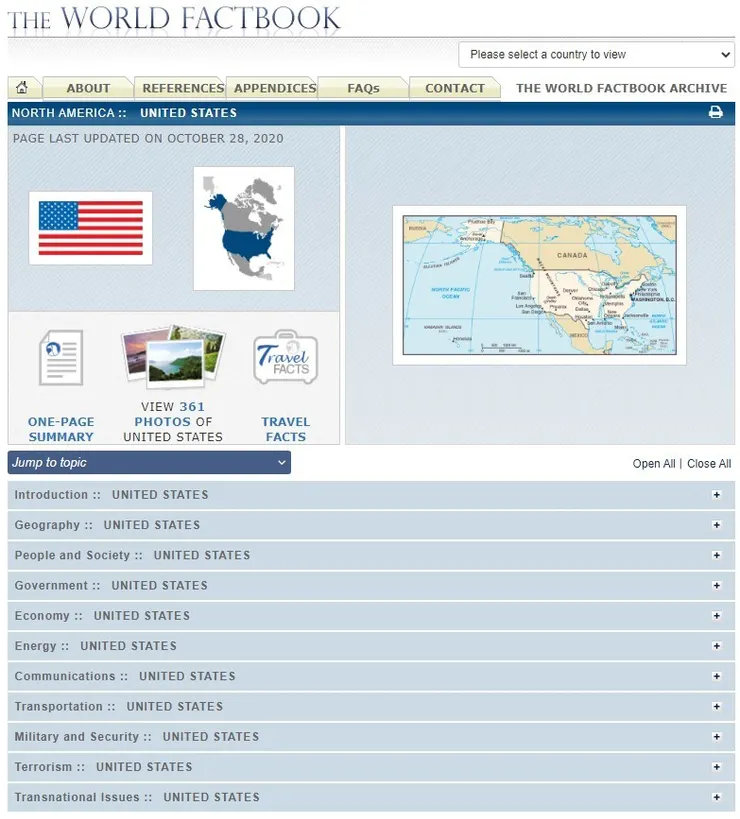Click page last updated date text
This screenshot has width=740, height=819.
coord(148,138)
